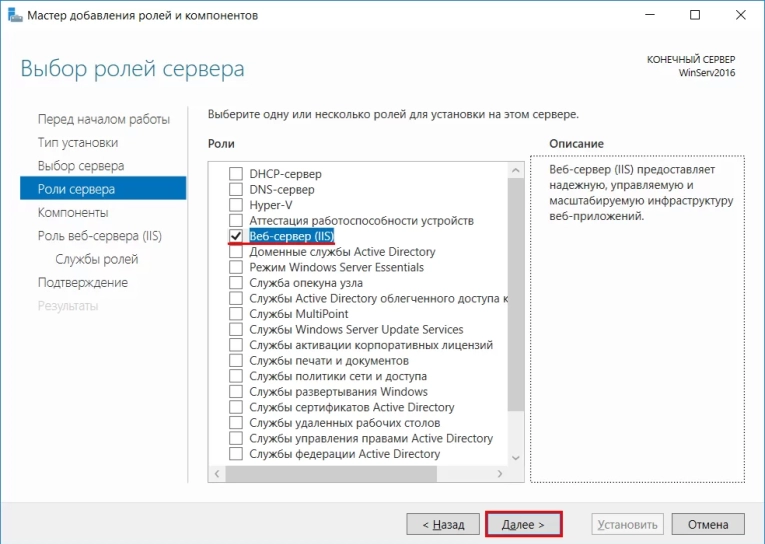Open the Службы ролей sub-step
The image size is (765, 544).
click(x=97, y=259)
